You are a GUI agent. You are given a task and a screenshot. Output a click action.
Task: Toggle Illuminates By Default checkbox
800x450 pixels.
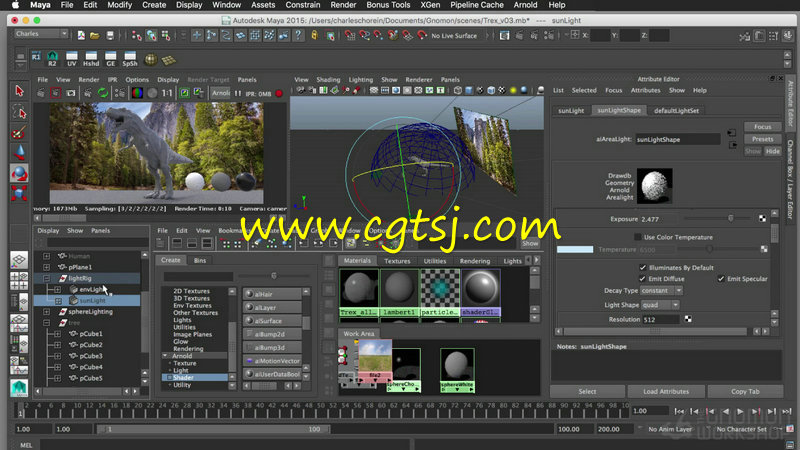point(643,267)
